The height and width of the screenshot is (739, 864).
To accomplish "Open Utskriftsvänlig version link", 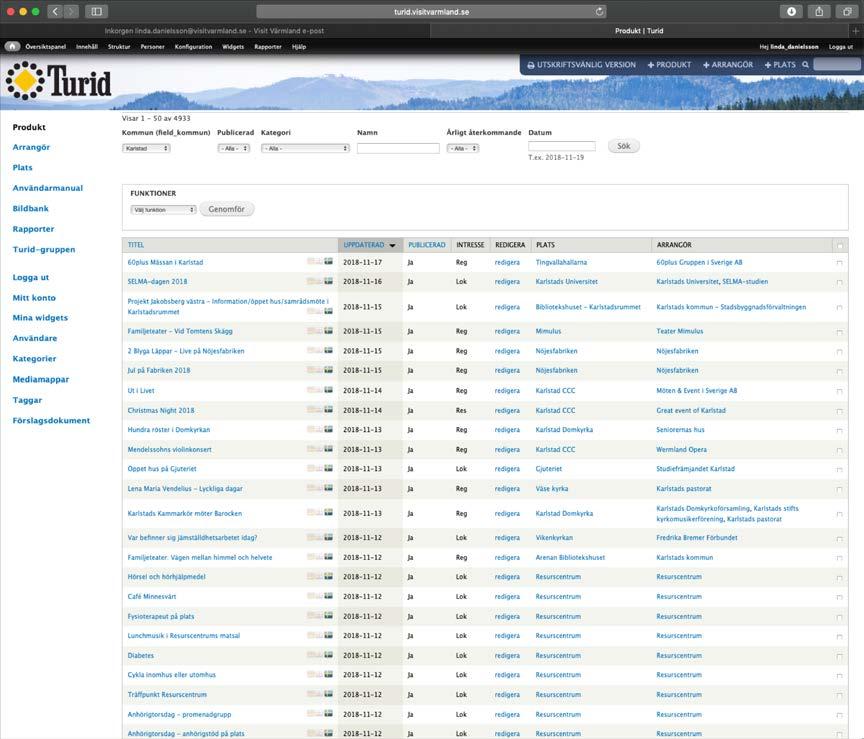I will click(x=581, y=65).
